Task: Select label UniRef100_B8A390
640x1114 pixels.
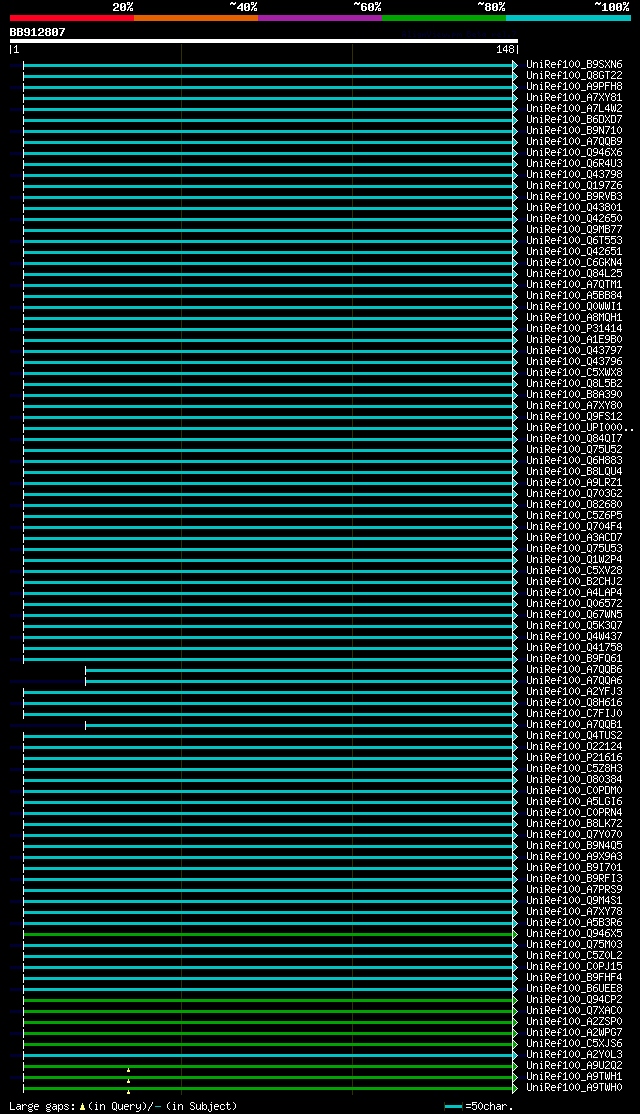Action: coord(574,394)
